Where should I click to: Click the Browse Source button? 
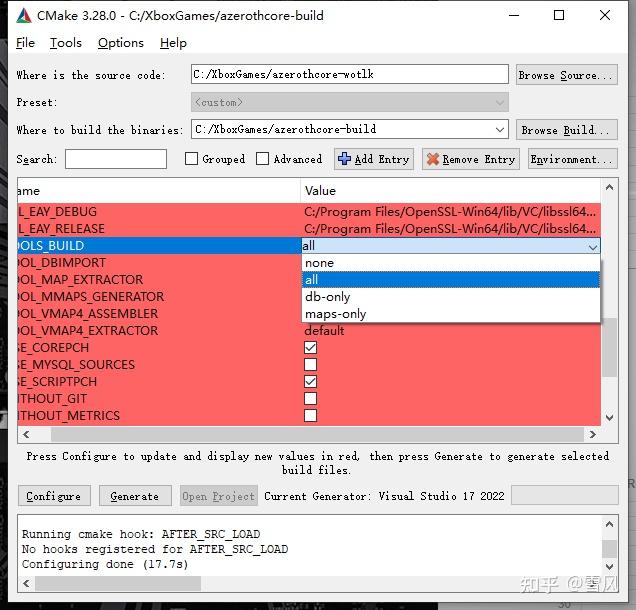[x=558, y=75]
